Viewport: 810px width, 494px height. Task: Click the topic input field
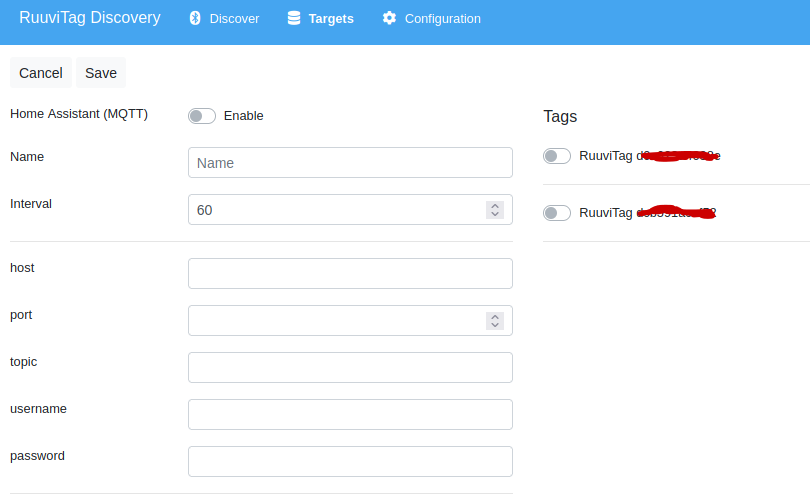click(350, 367)
